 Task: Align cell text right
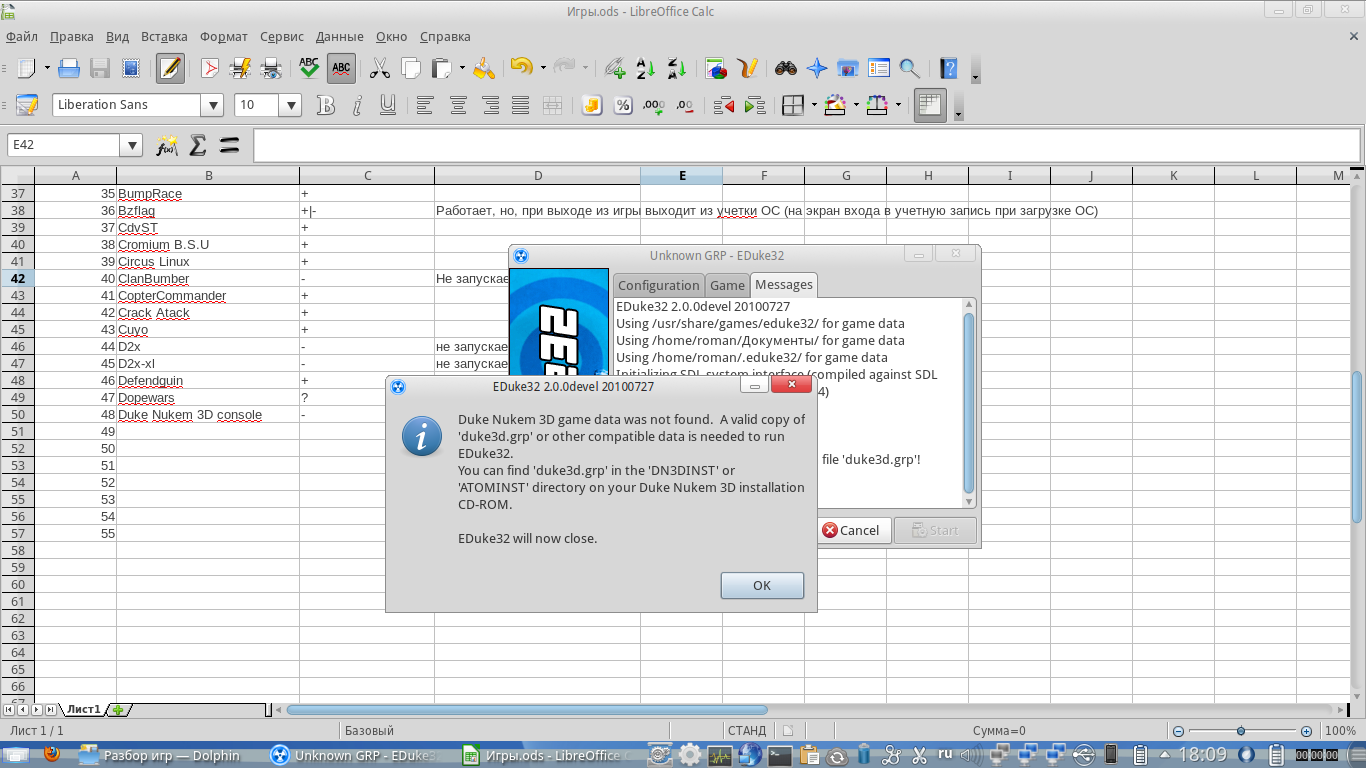[490, 105]
